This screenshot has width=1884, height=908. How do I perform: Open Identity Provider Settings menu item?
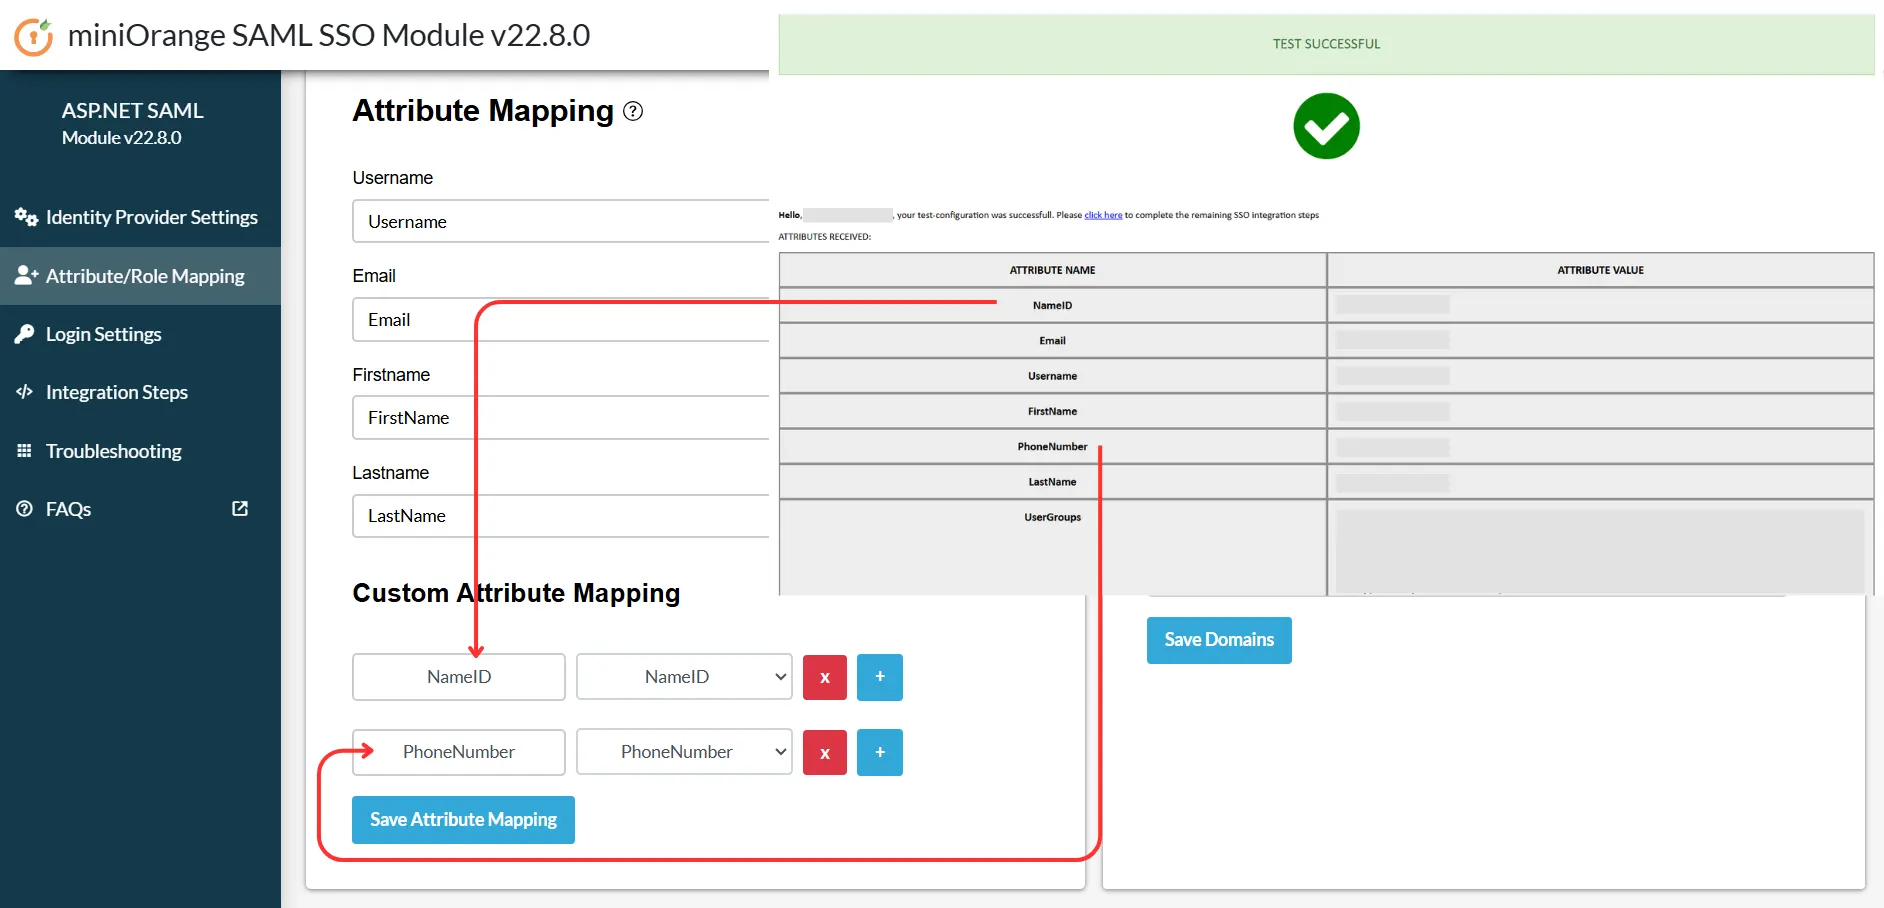(x=140, y=217)
